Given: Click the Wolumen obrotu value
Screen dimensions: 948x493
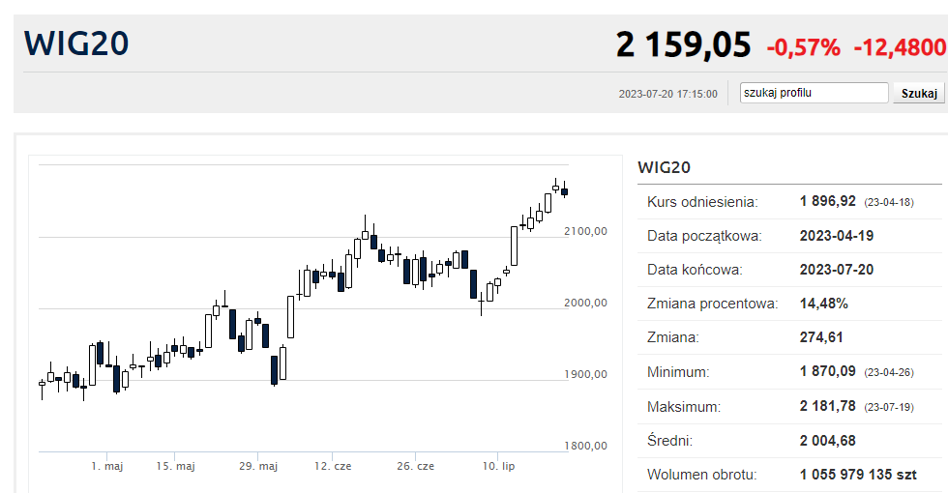Looking at the screenshot, I should click(x=858, y=475).
